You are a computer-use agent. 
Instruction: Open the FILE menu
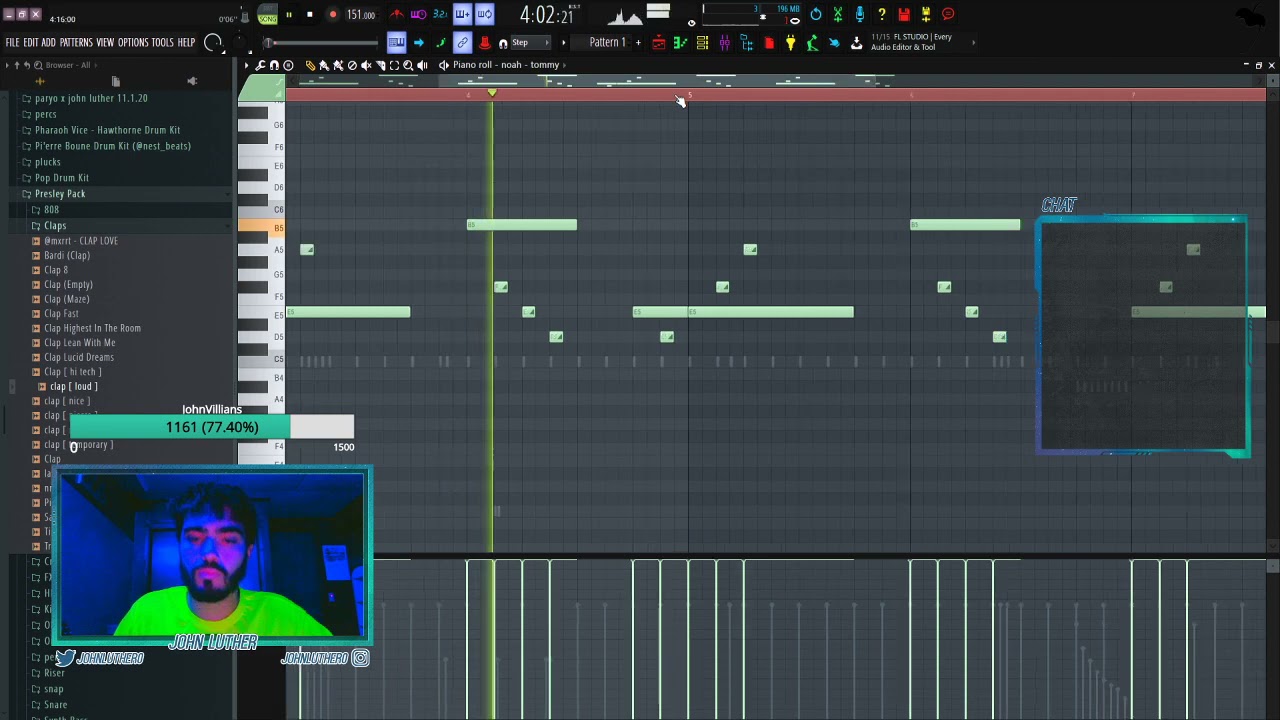[x=13, y=43]
